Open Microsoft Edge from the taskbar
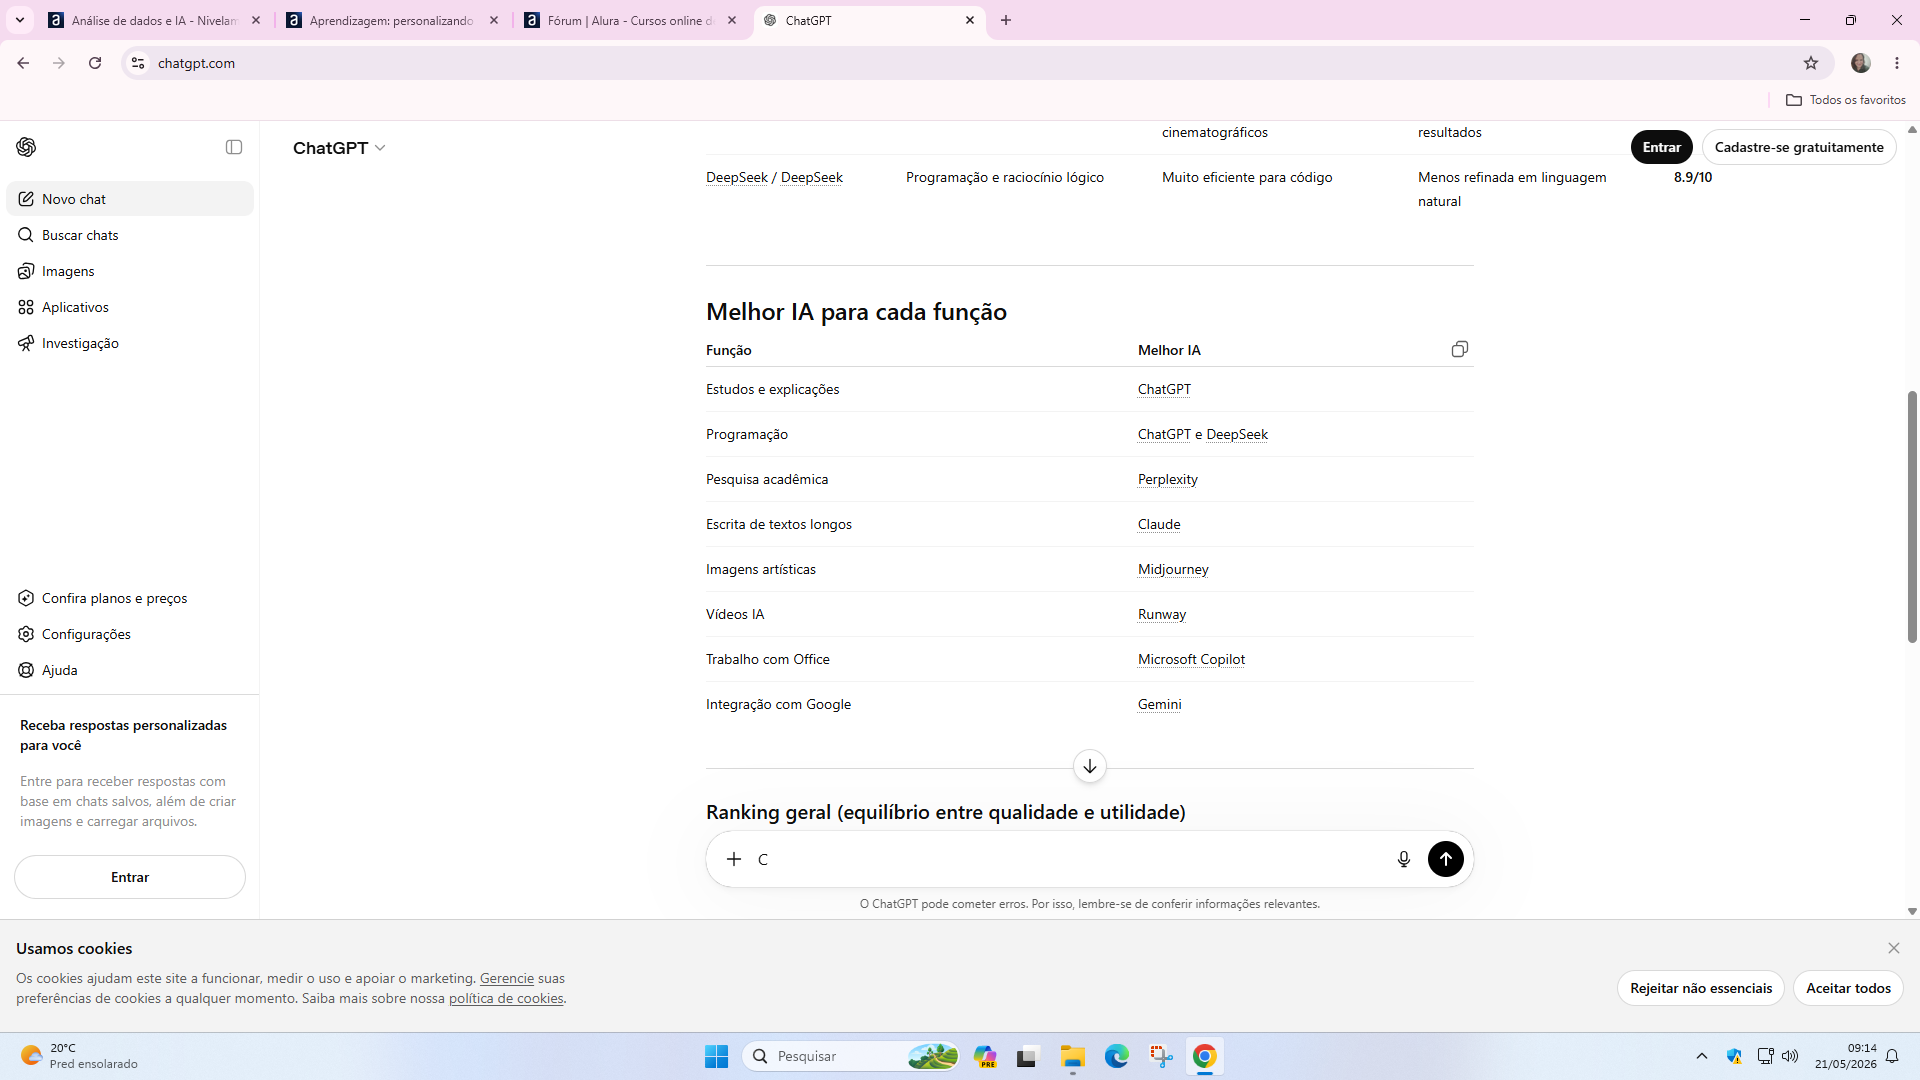Image resolution: width=1920 pixels, height=1080 pixels. pyautogui.click(x=1117, y=1056)
